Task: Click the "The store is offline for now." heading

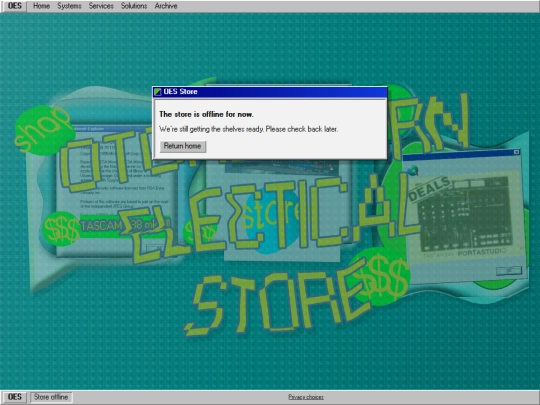Action: click(206, 114)
